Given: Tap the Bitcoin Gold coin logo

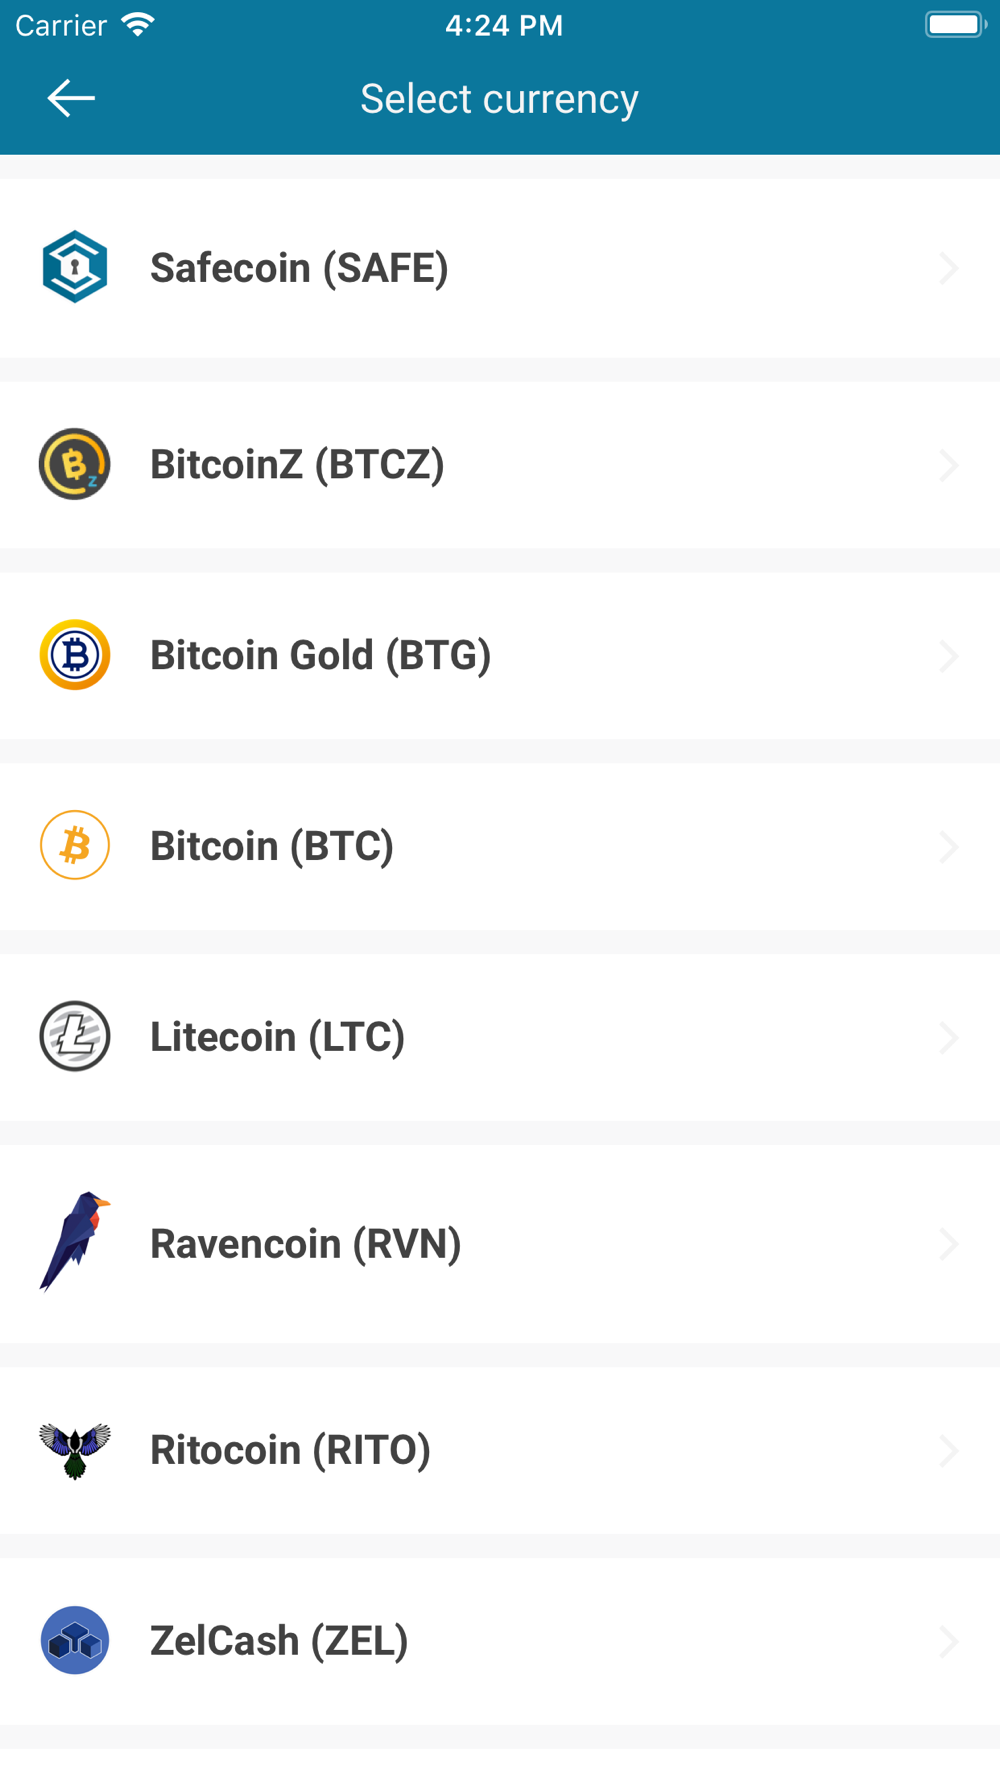Looking at the screenshot, I should (x=75, y=655).
